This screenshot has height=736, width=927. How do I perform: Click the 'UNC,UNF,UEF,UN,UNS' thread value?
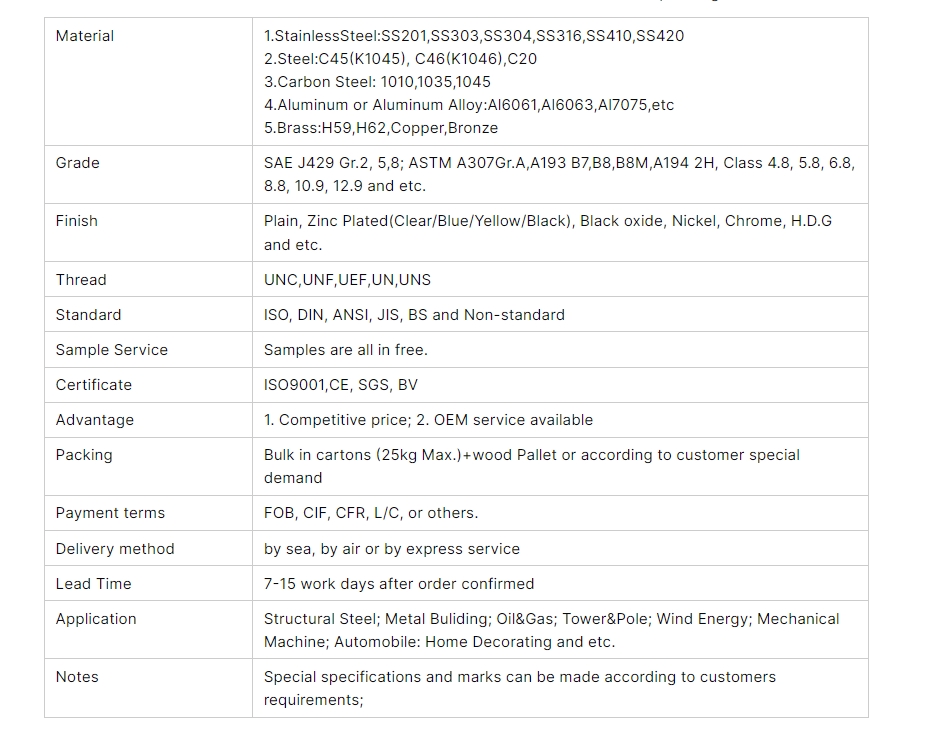[347, 280]
